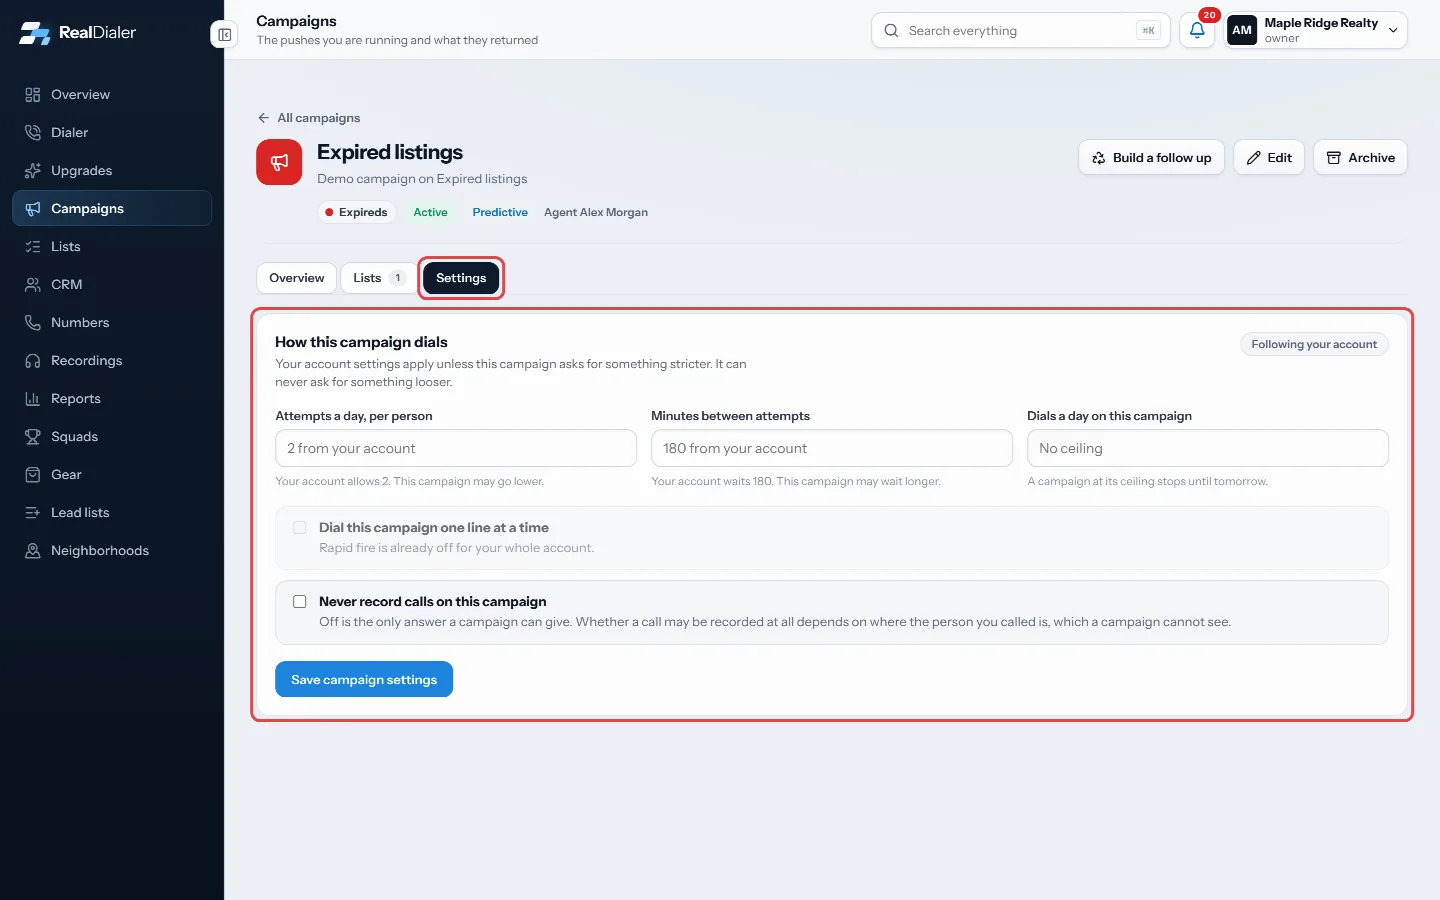Screen dimensions: 1440x900
Task: Click Agent Alex Morgan text
Action: point(596,212)
